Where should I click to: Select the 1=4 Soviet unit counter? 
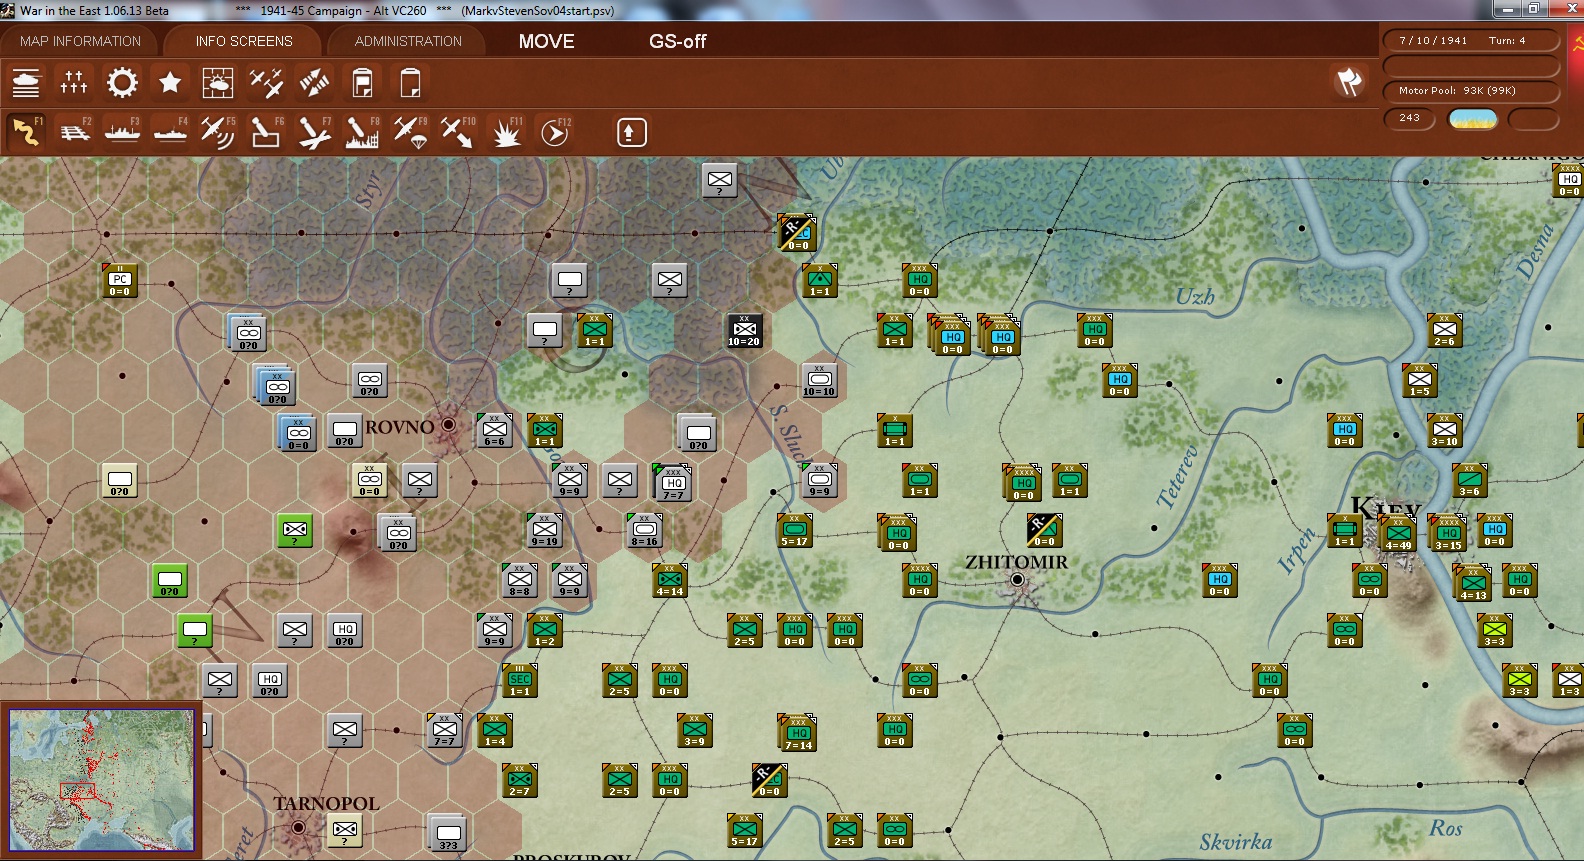(x=494, y=730)
